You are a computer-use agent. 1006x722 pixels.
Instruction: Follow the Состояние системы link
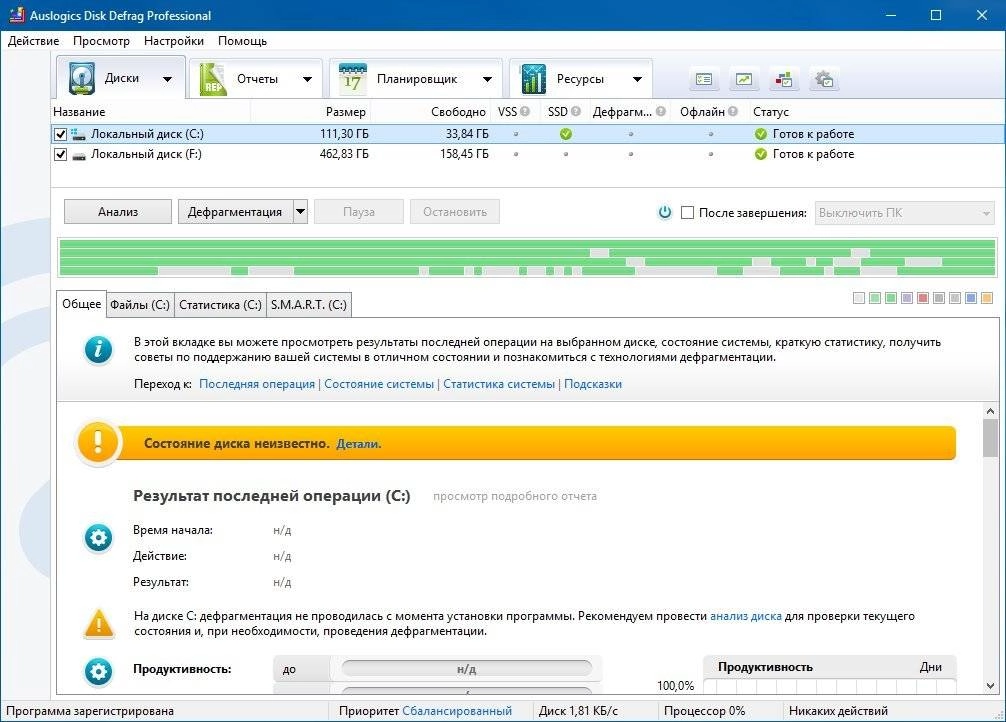(379, 384)
